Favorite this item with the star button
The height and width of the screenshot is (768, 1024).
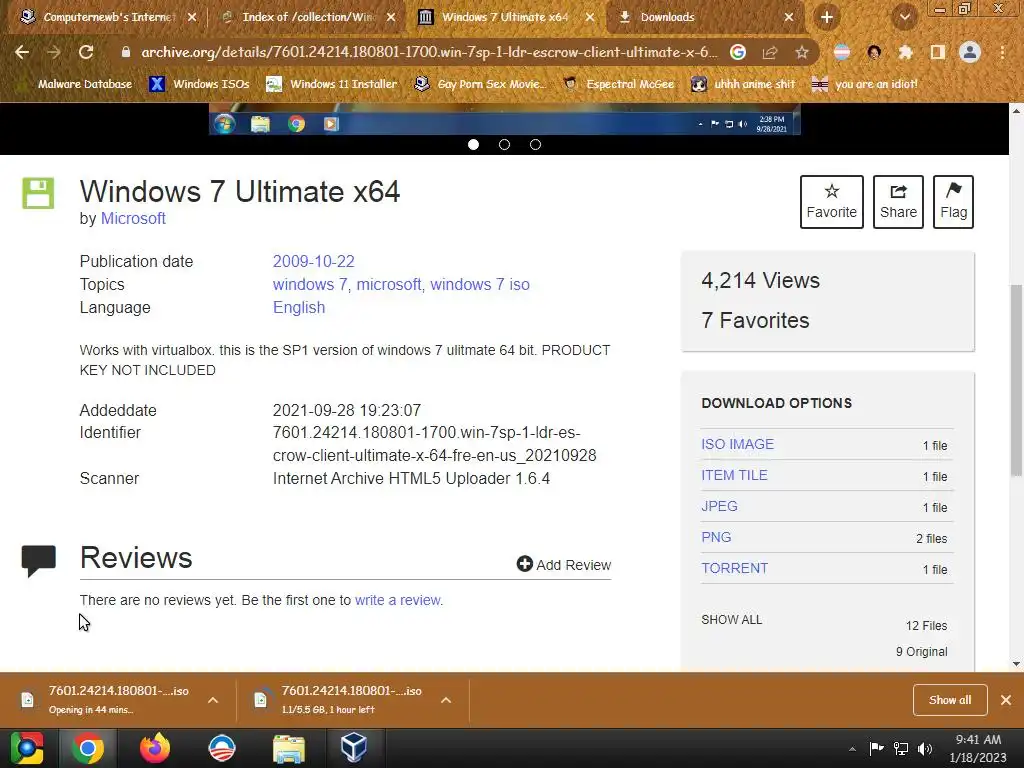click(831, 202)
